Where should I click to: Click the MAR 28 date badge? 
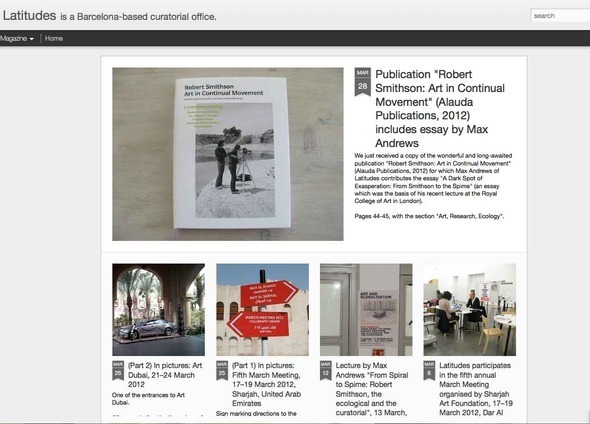pos(362,81)
